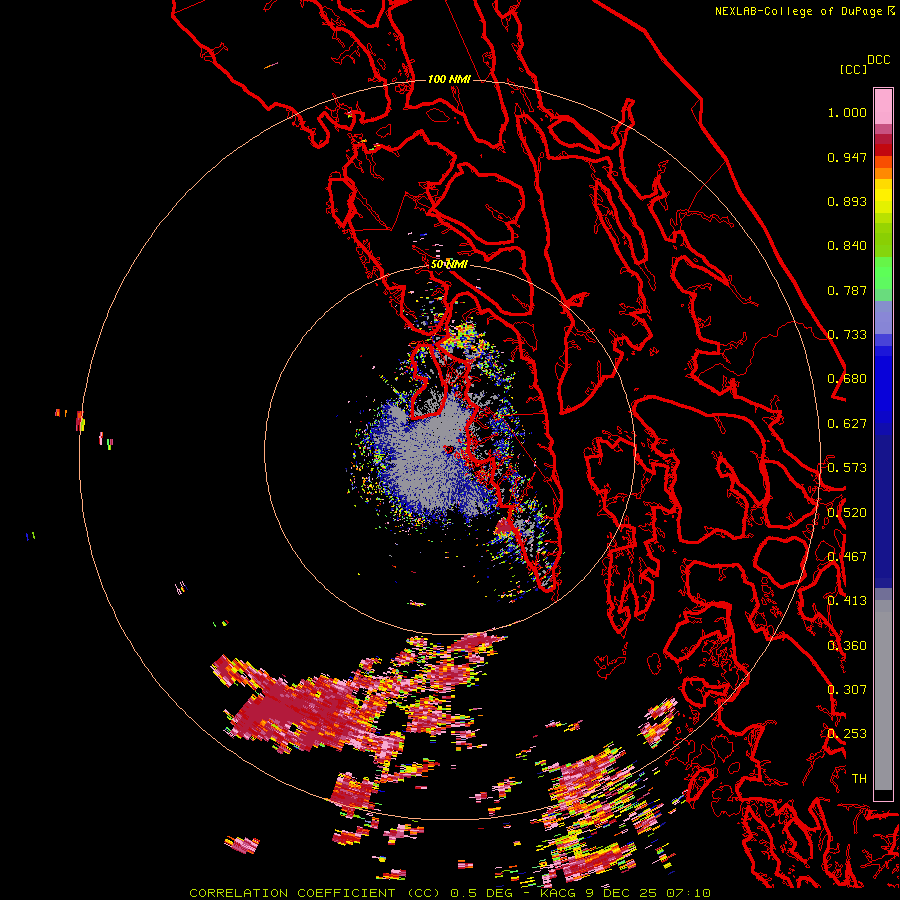Viewport: 900px width, 900px height.
Task: Click the 0.947 scale value
Action: point(847,157)
